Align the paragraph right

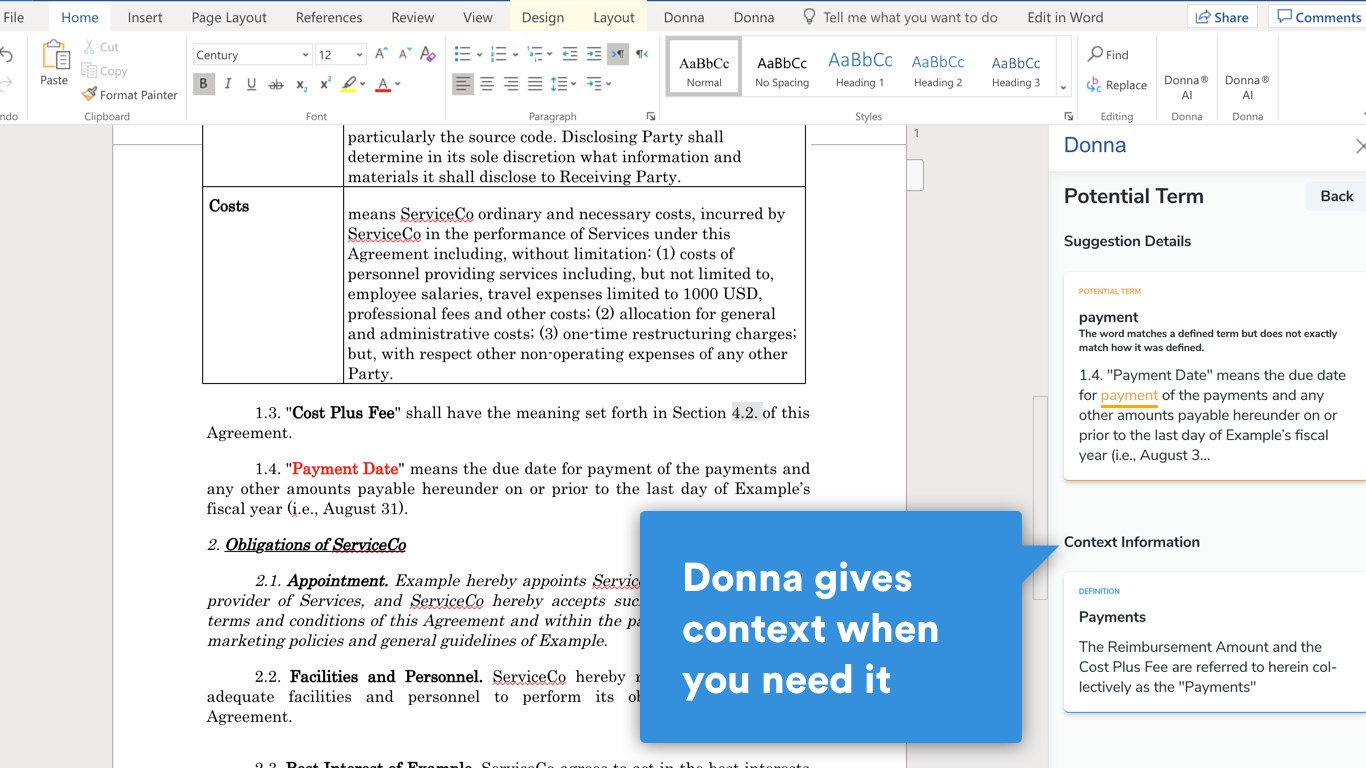(x=511, y=84)
